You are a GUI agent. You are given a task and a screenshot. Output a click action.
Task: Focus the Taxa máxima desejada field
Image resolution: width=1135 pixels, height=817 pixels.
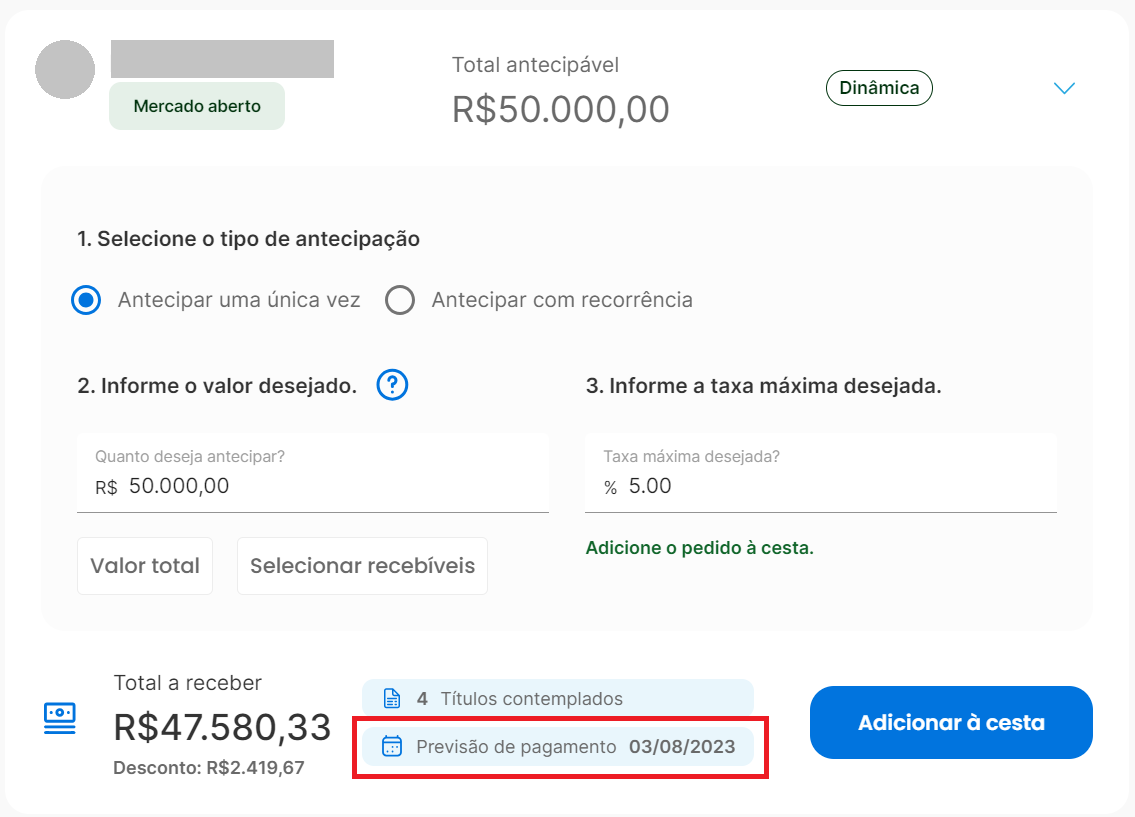pos(821,473)
